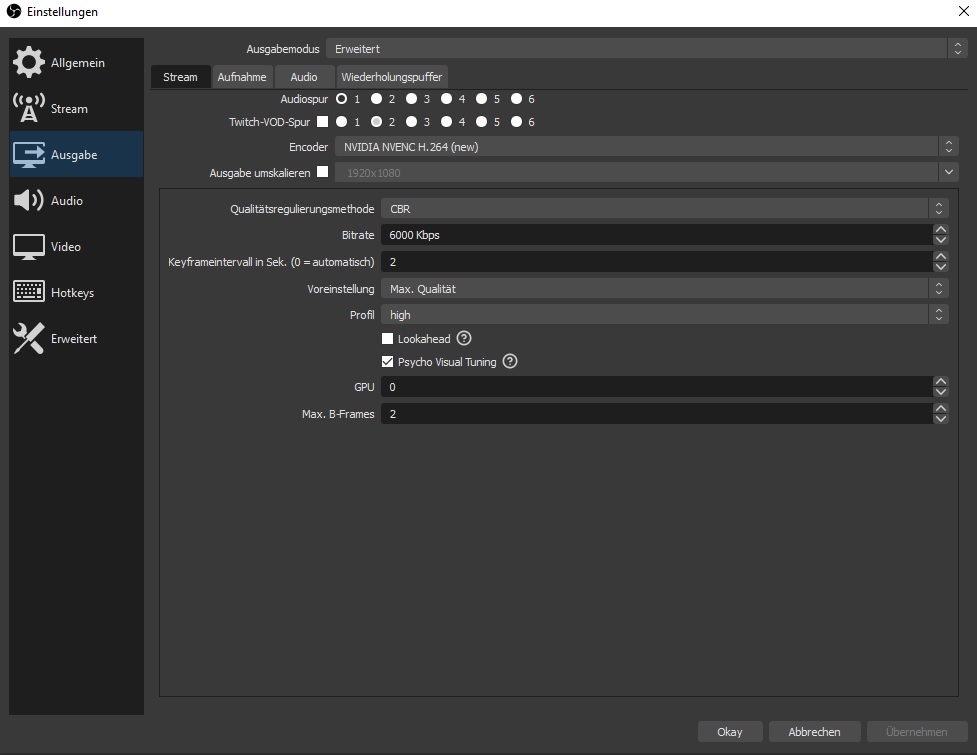Image resolution: width=977 pixels, height=755 pixels.
Task: Decrease Bitrate with down arrow
Action: click(x=941, y=240)
